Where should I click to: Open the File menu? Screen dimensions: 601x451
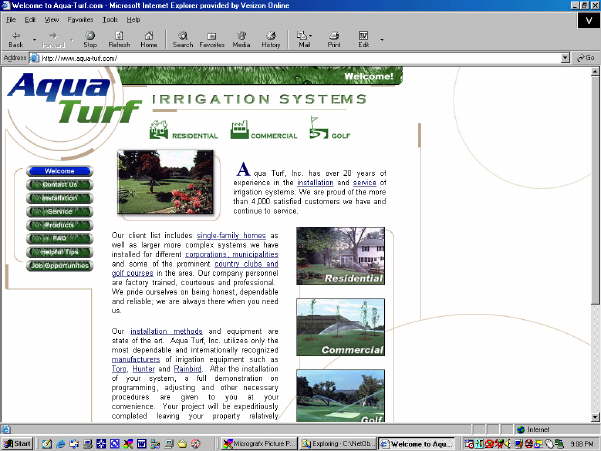click(x=11, y=20)
